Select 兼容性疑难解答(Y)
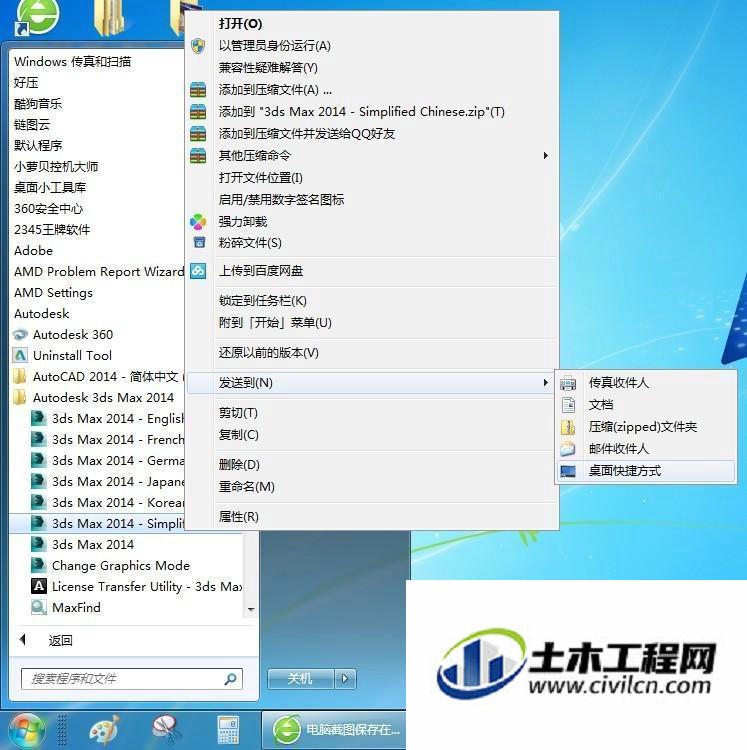 pos(268,67)
